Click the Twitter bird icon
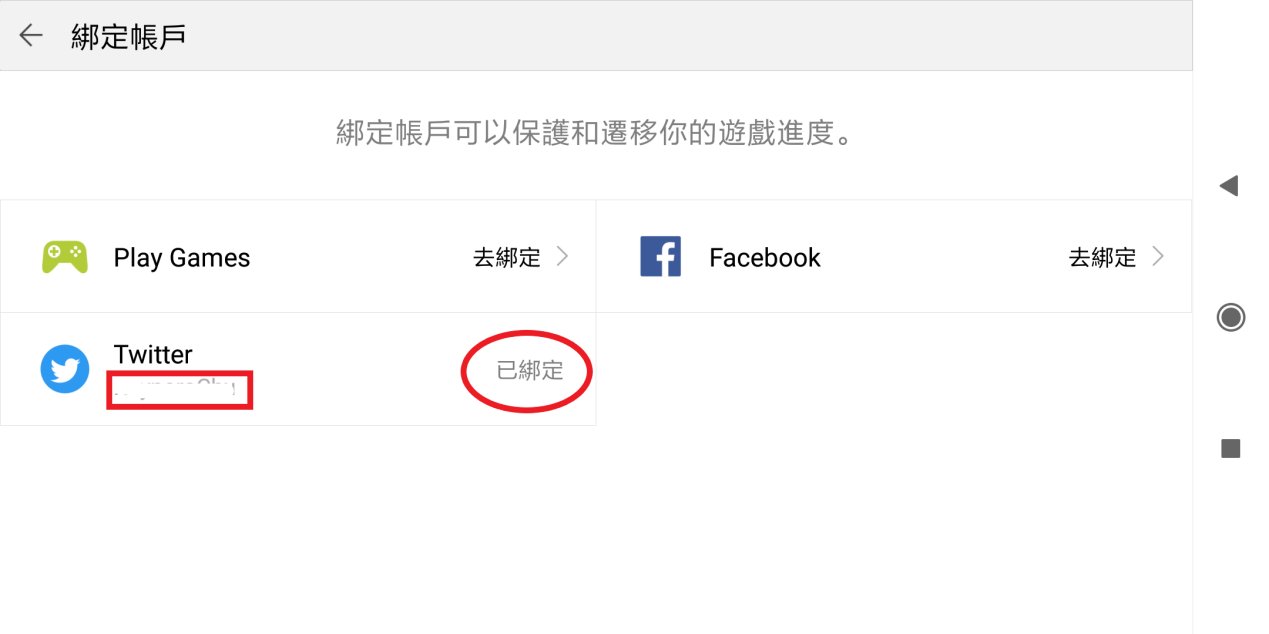Viewport: 1269px width, 634px height. [x=65, y=369]
